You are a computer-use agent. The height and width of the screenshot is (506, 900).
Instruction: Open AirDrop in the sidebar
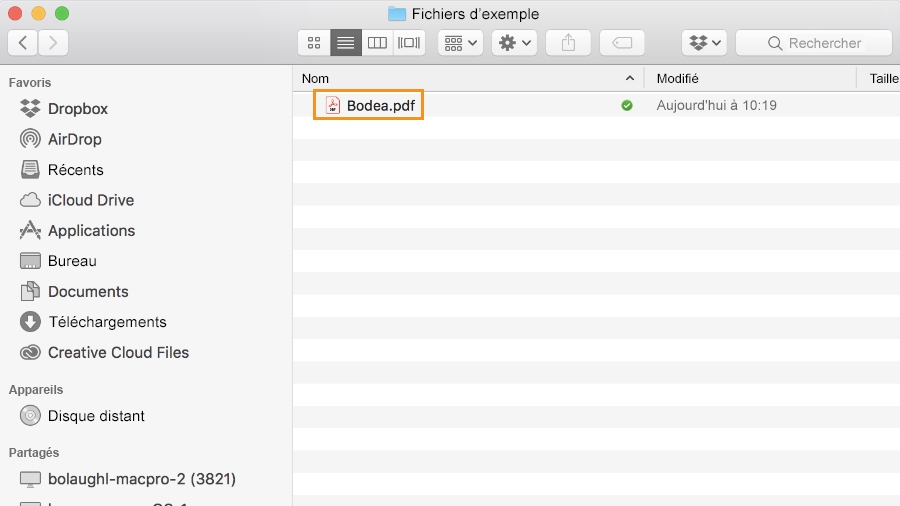pos(61,139)
